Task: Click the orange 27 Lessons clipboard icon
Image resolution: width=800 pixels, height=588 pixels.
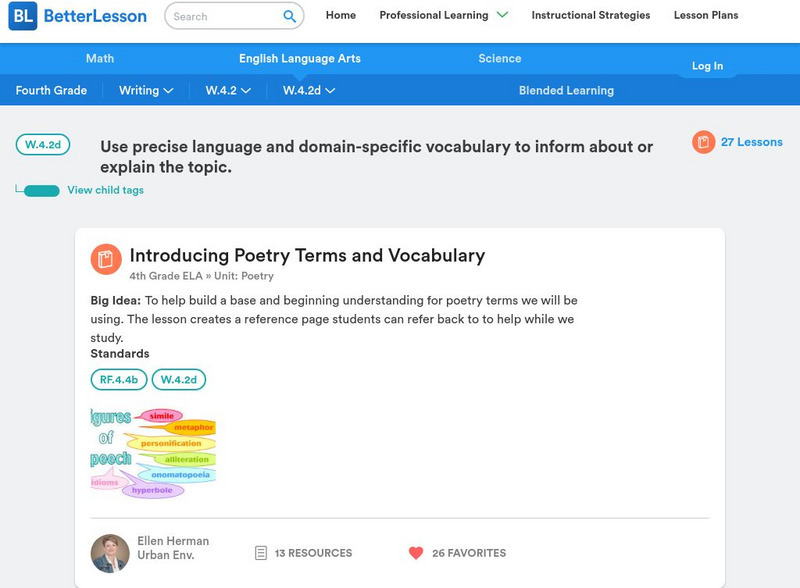Action: pyautogui.click(x=703, y=142)
